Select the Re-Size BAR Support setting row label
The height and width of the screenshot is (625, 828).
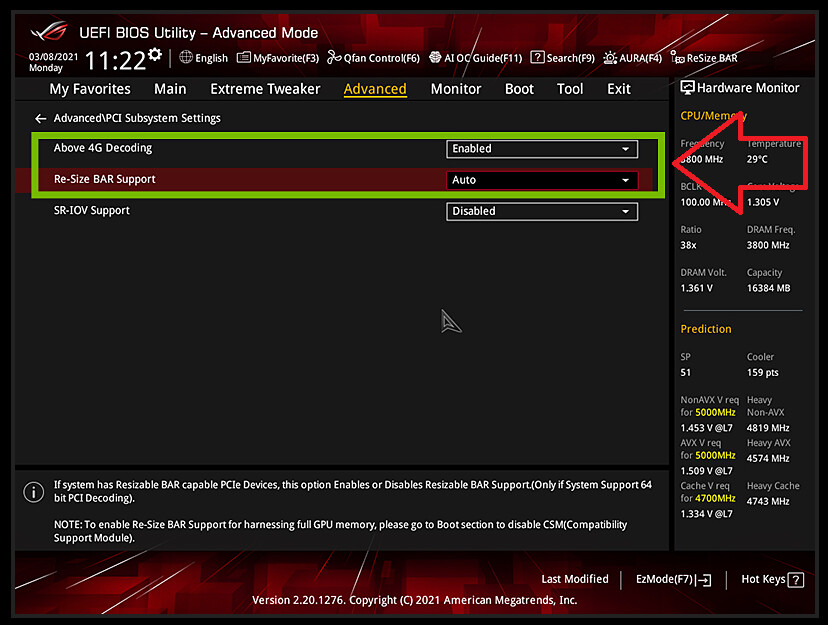coord(105,180)
